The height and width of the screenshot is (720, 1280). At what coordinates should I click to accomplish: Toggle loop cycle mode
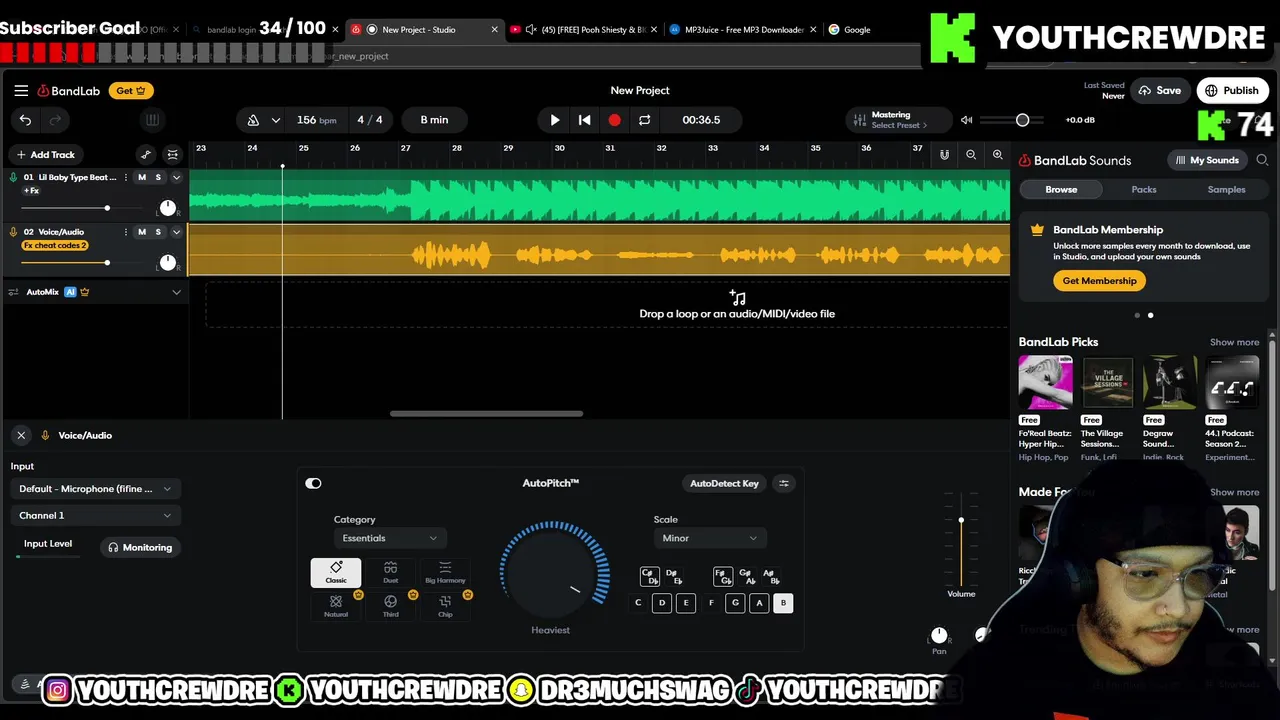click(x=644, y=120)
